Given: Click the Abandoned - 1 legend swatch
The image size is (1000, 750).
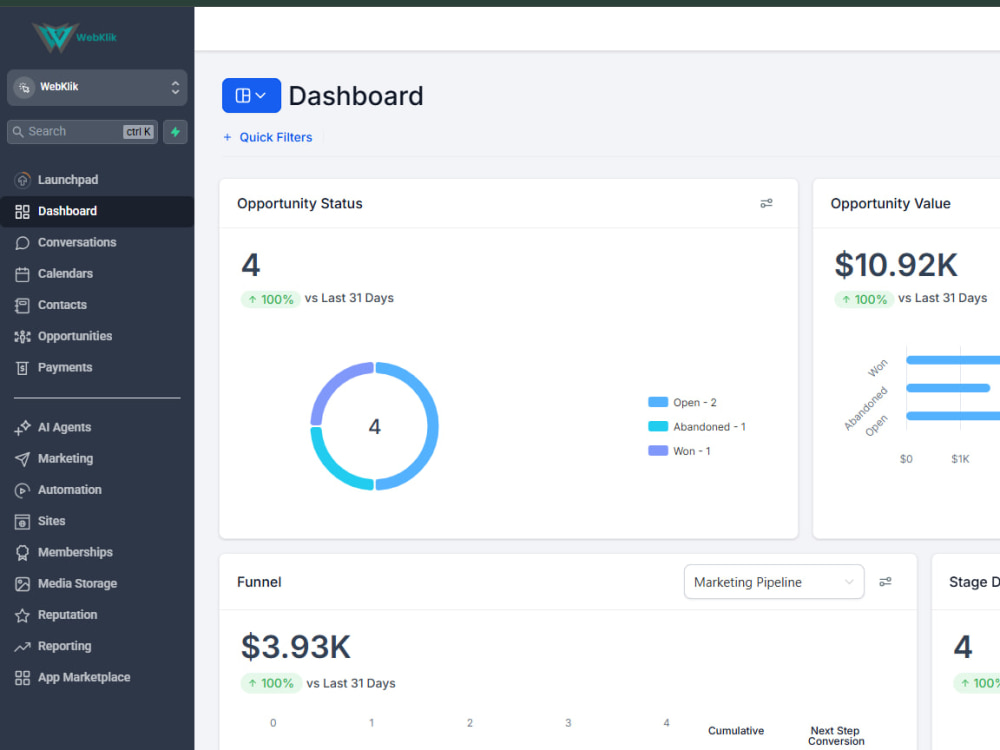Looking at the screenshot, I should pos(658,427).
